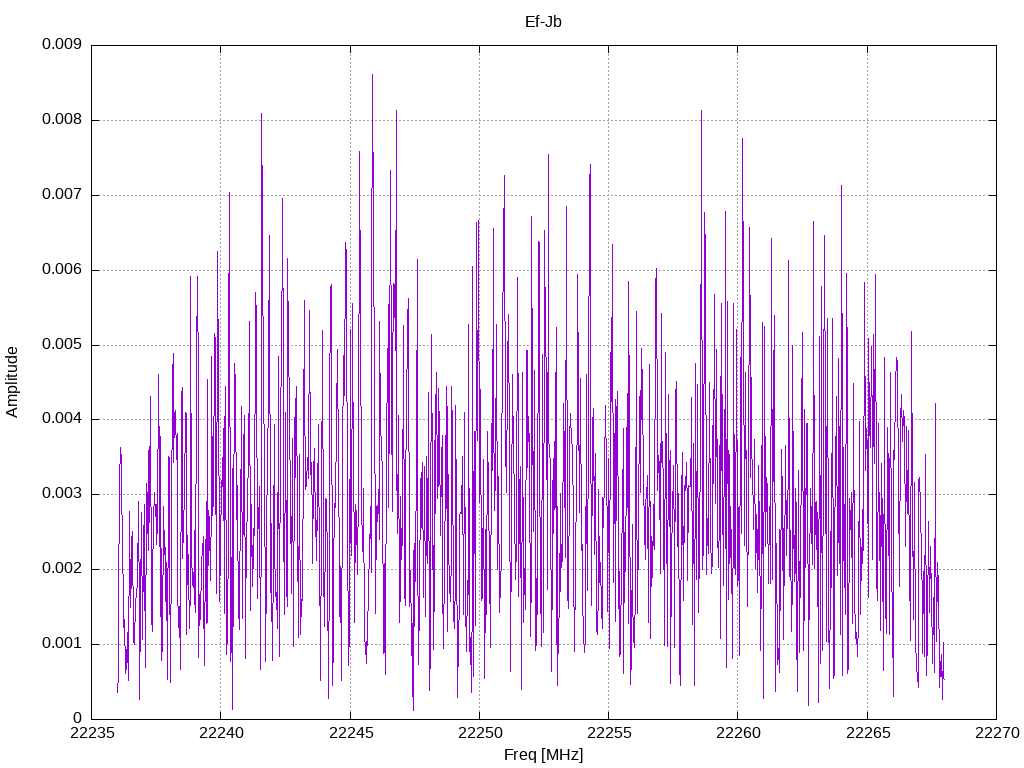Click the Amplitude axis label
Screen dimensions: 1024x768
point(12,382)
